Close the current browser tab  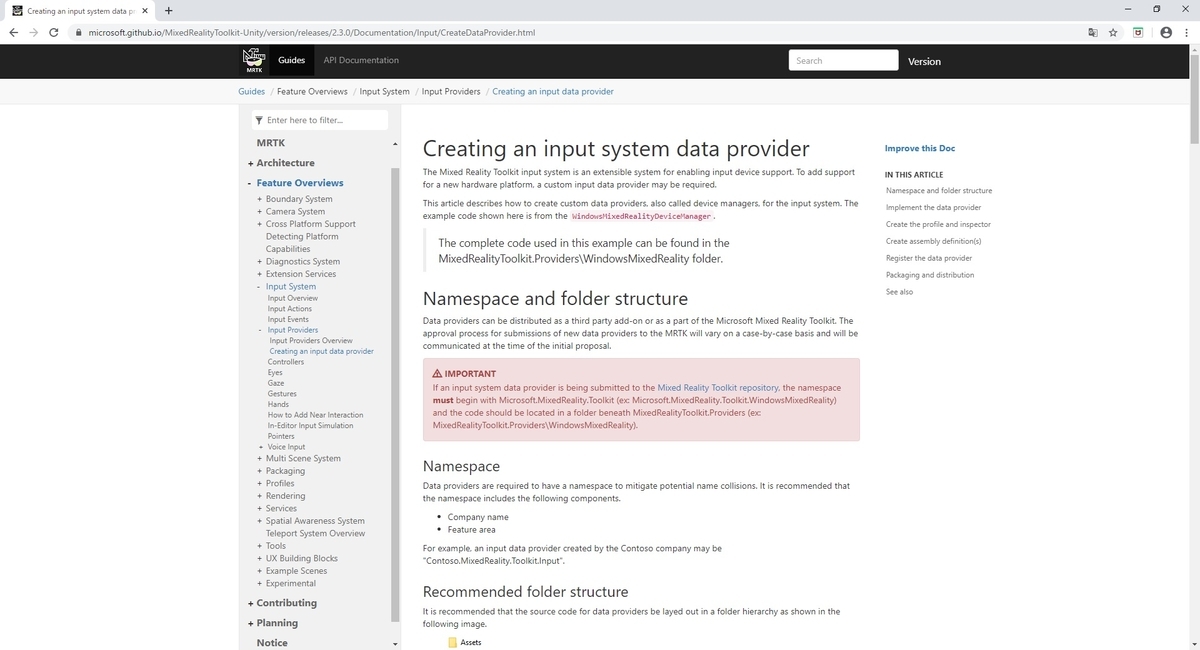coord(145,11)
